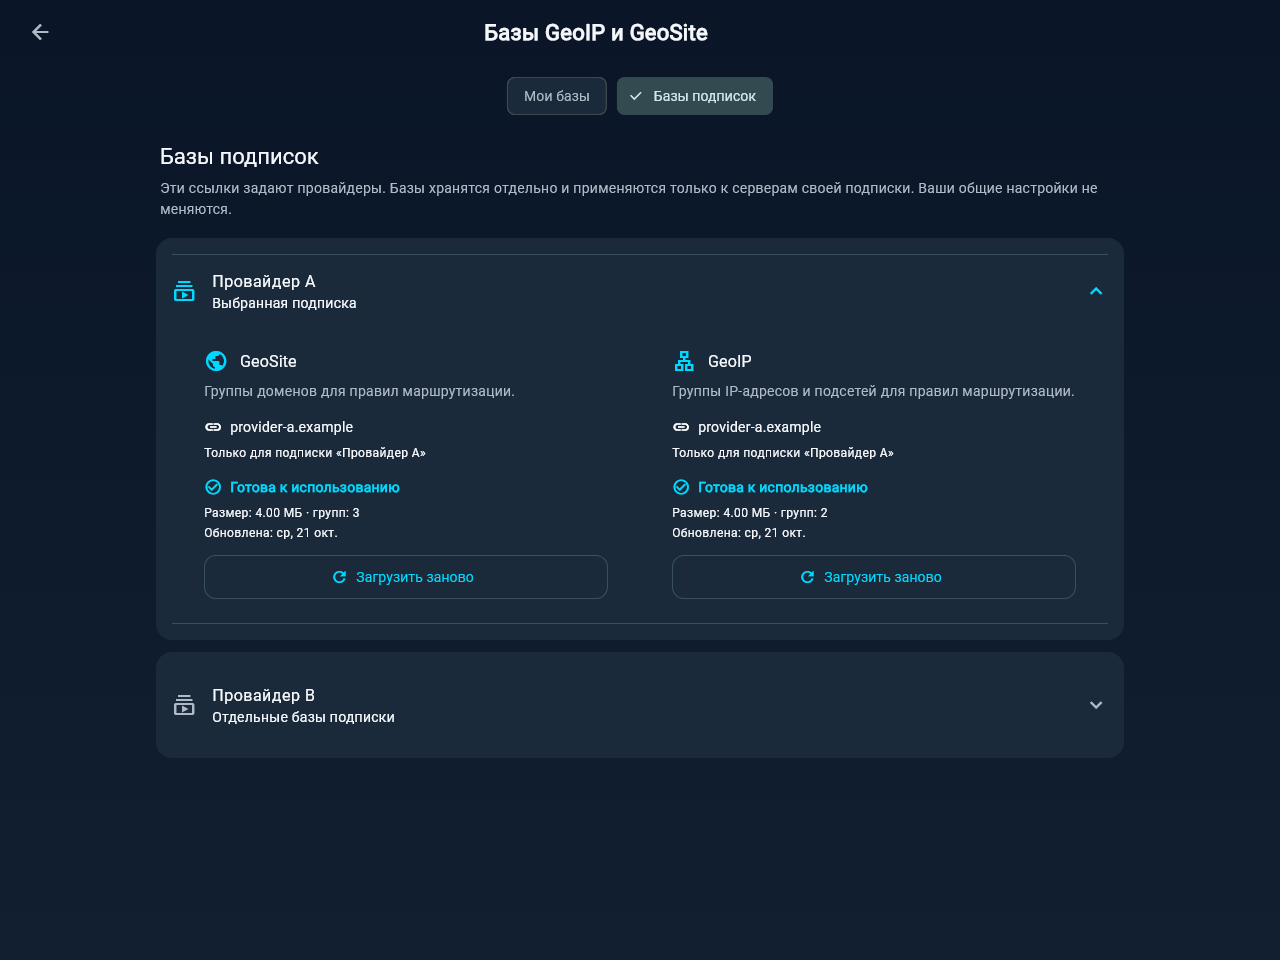Click the GeoSite globe icon
Image resolution: width=1280 pixels, height=960 pixels.
coord(216,361)
